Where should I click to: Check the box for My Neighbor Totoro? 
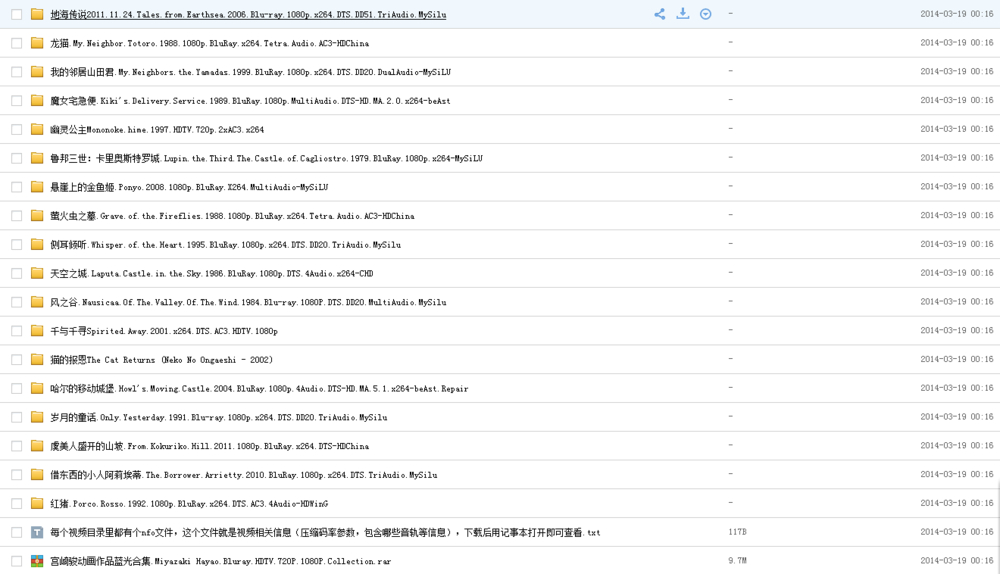click(17, 43)
